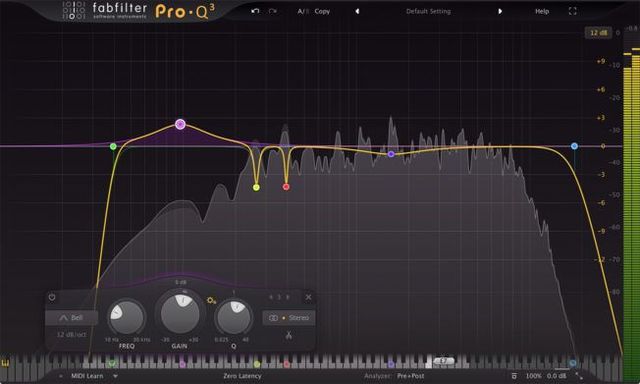Open the 12 dB display range selector

(x=598, y=33)
